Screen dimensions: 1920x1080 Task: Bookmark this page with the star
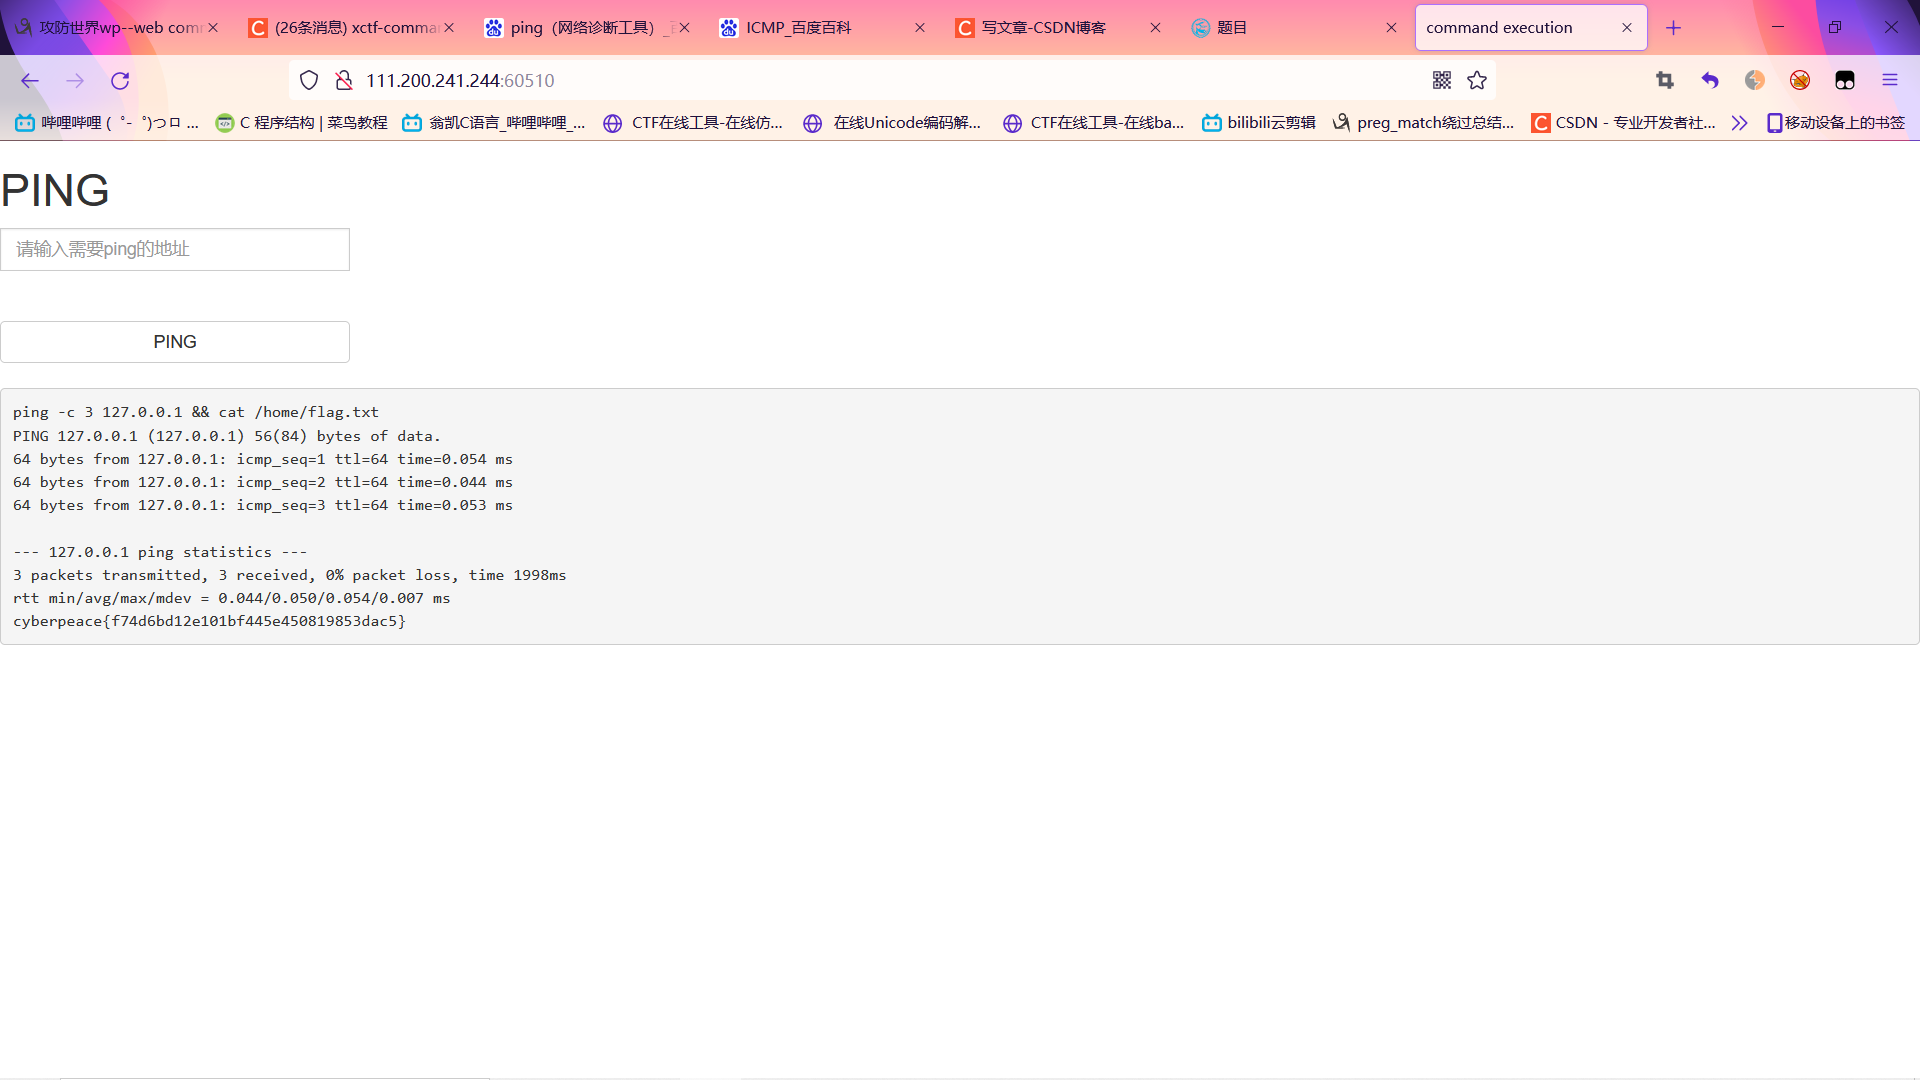(x=1477, y=81)
